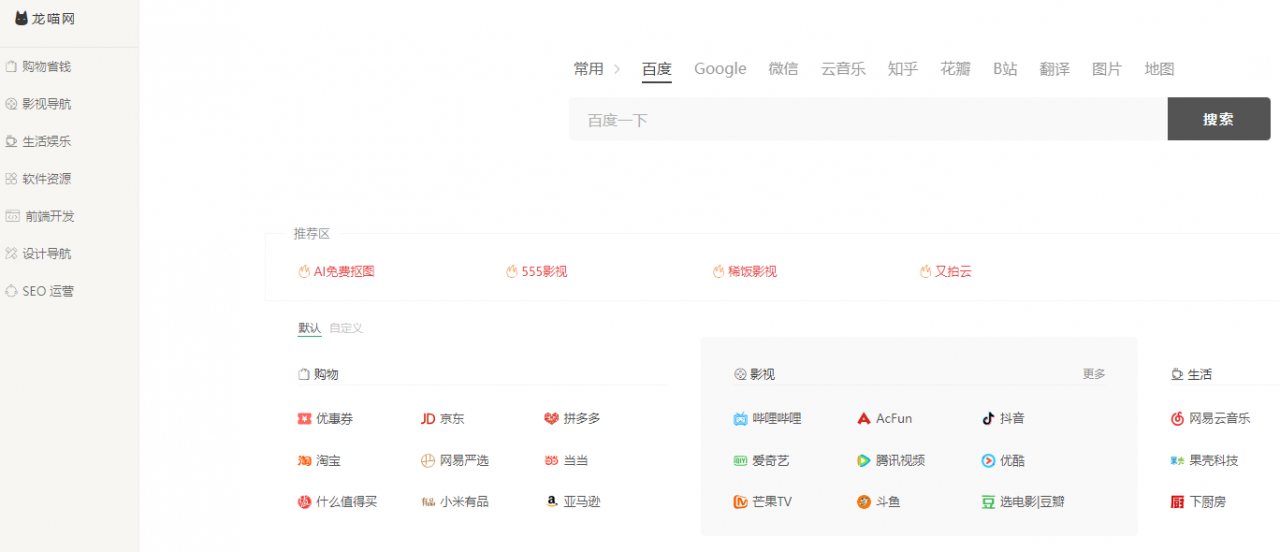1280x552 pixels.
Task: Click the 下厨房 icon
Action: tap(1177, 502)
